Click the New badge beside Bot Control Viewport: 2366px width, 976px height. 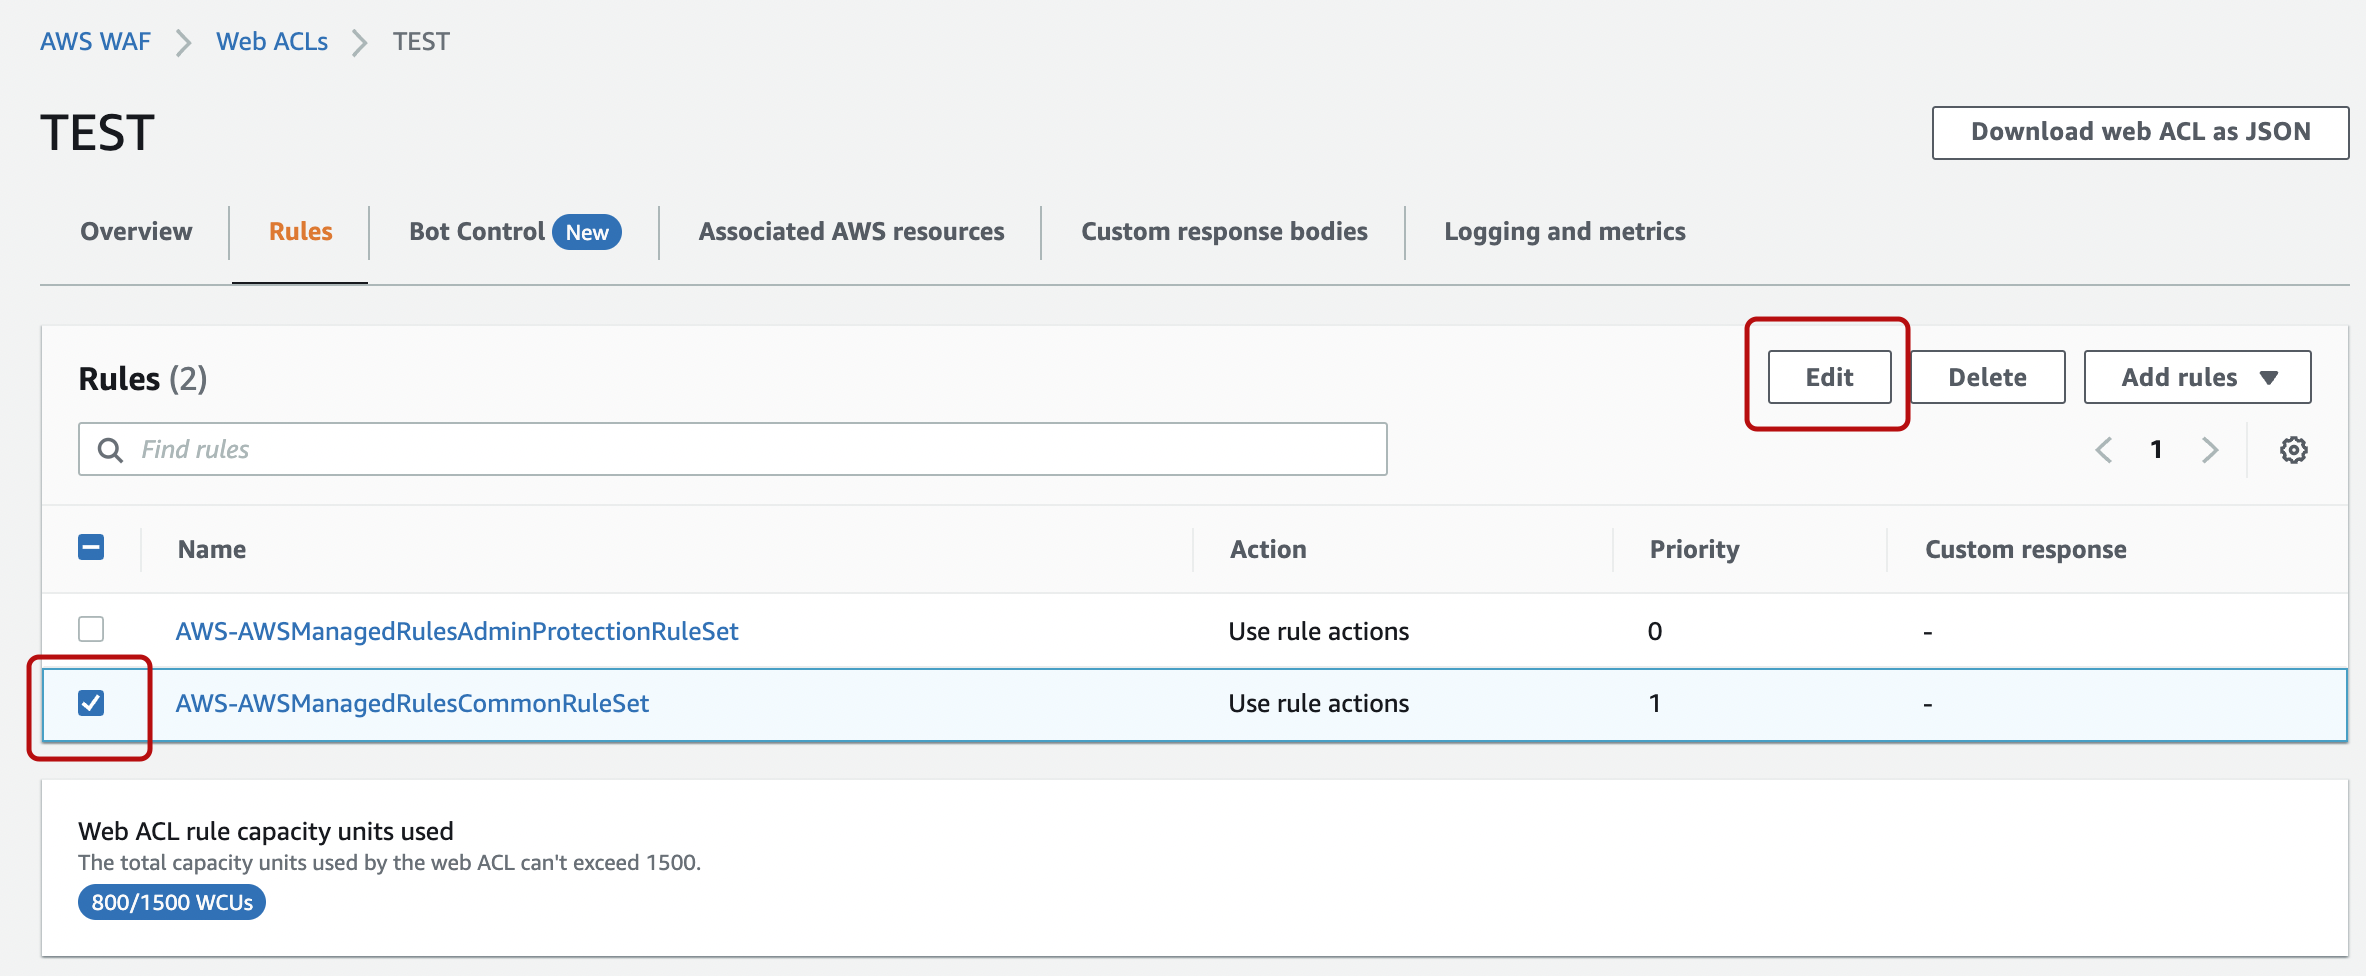coord(587,232)
